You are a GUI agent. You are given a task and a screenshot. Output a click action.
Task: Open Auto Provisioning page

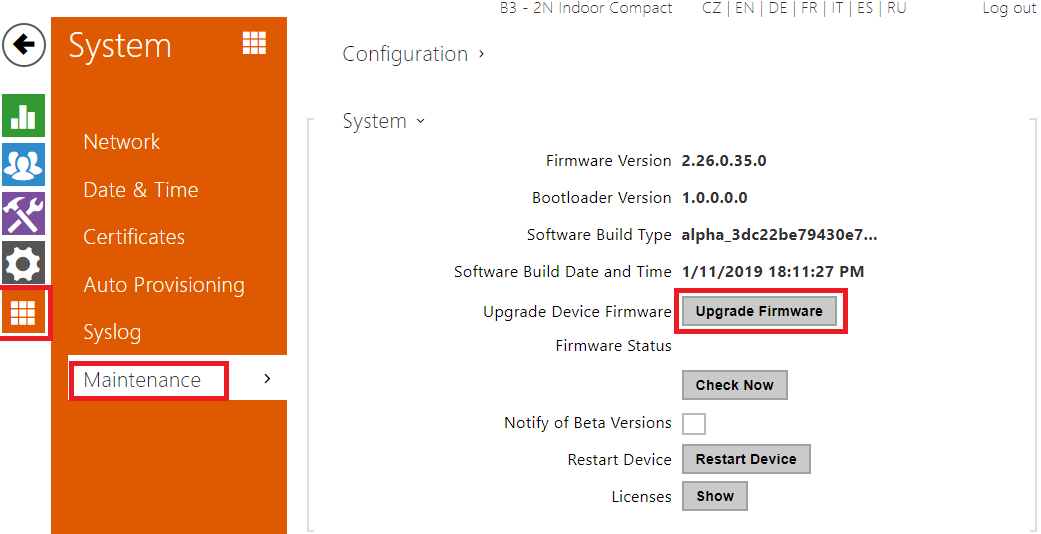click(x=164, y=285)
